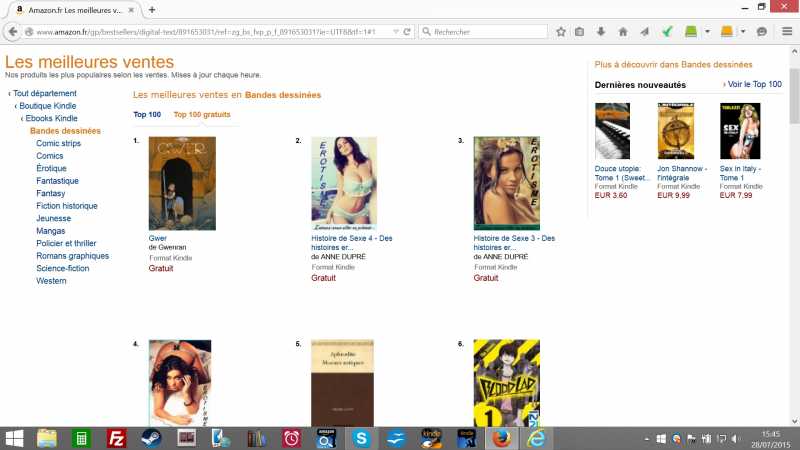Open the downloads arrow icon
Screen dimensions: 800x450
pos(601,32)
